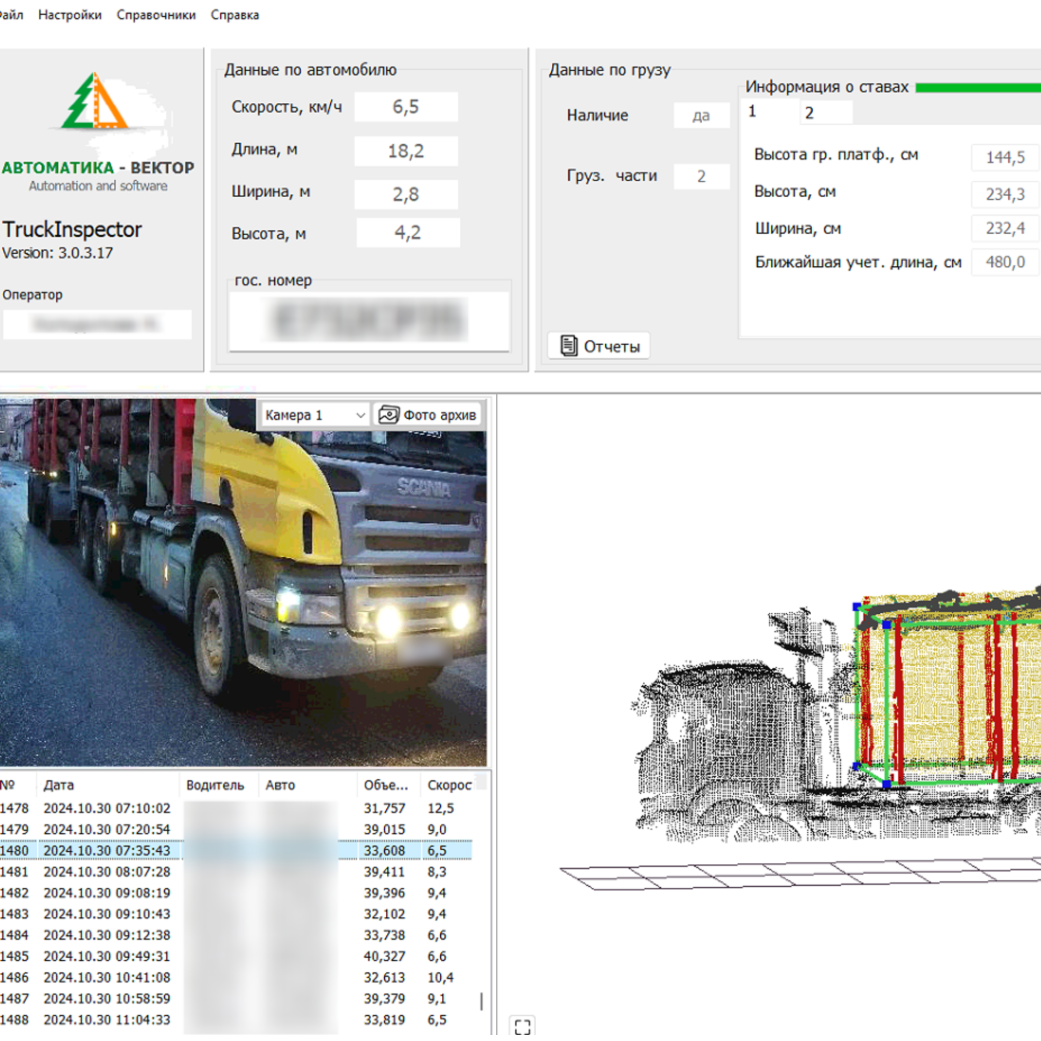Expand the 3D view to fullscreen
The image size is (1041, 1041).
pos(522,1026)
